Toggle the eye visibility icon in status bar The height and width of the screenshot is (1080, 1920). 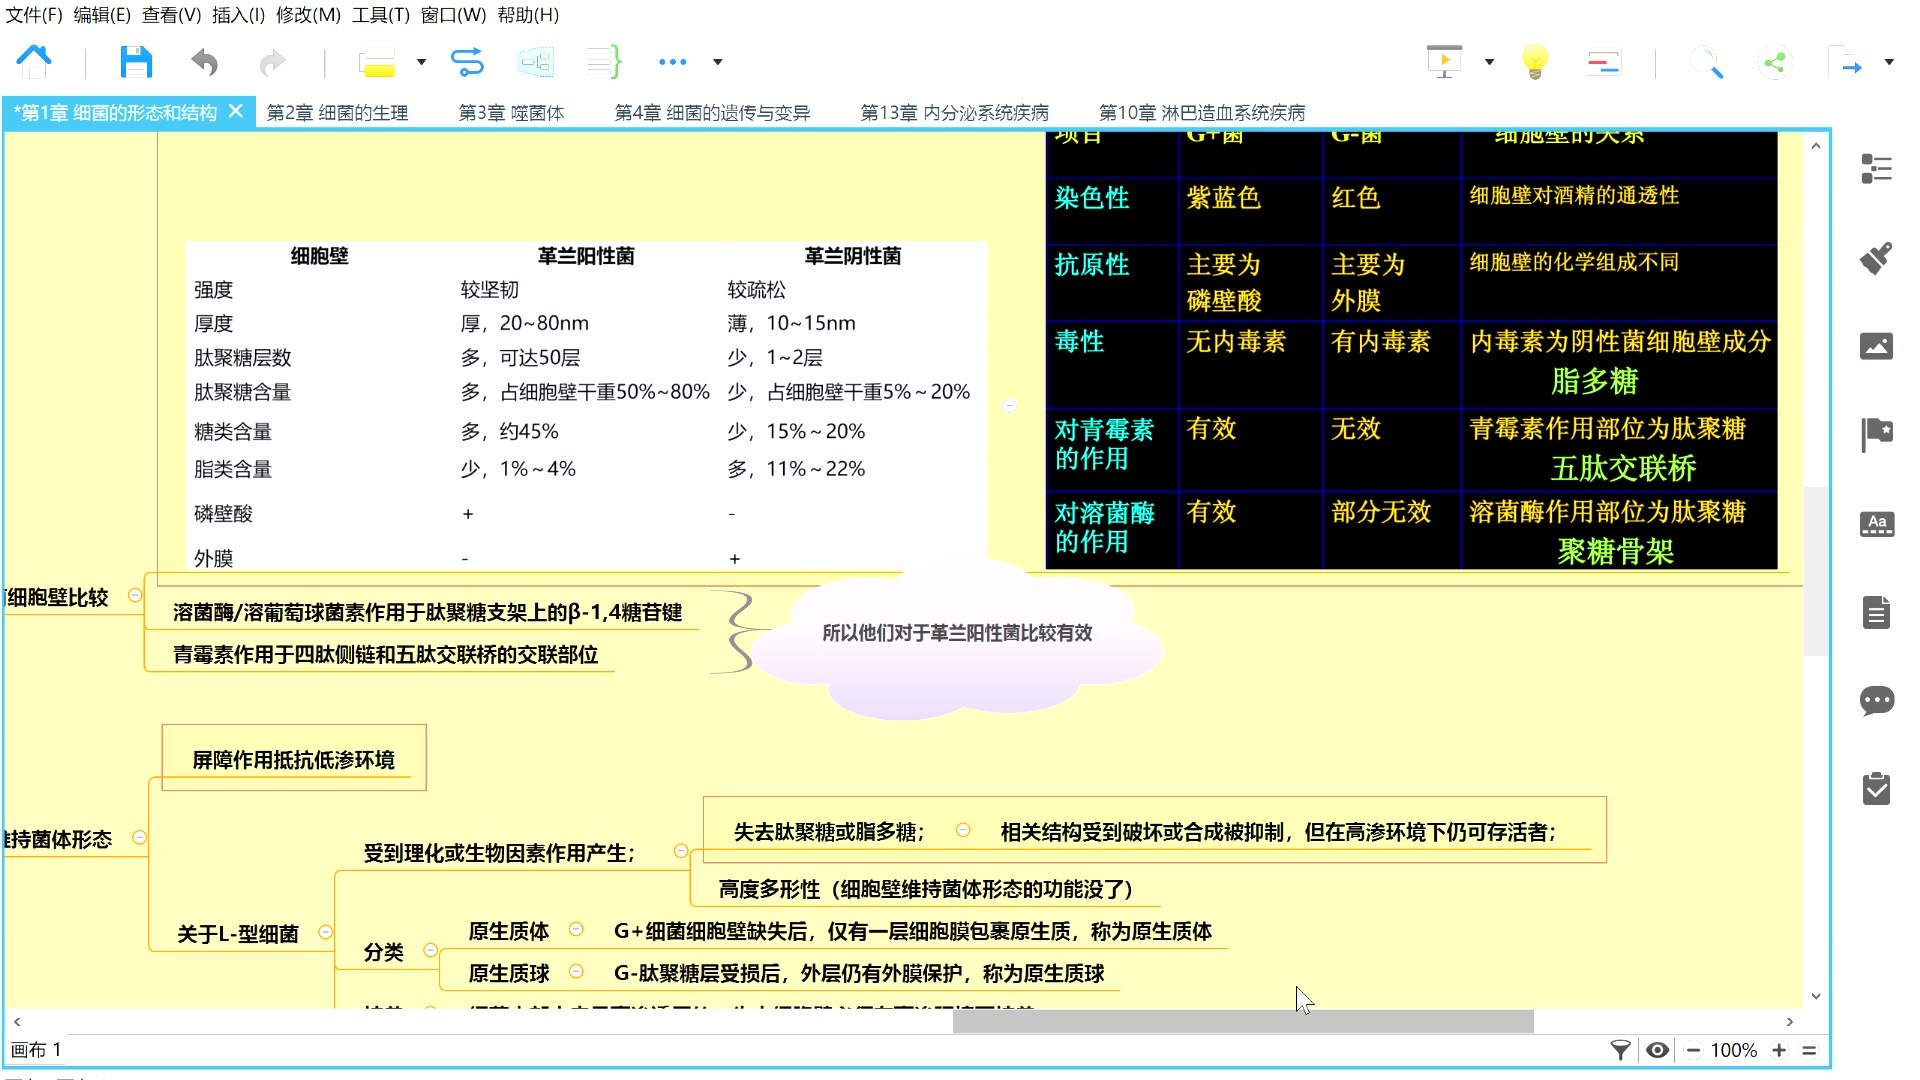[x=1657, y=1050]
